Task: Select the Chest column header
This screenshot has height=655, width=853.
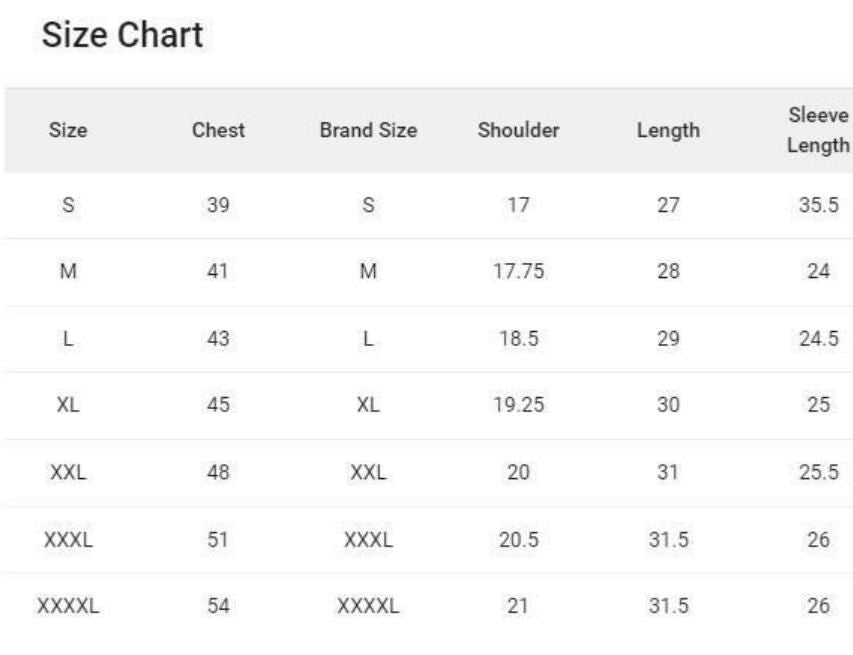Action: [x=218, y=130]
